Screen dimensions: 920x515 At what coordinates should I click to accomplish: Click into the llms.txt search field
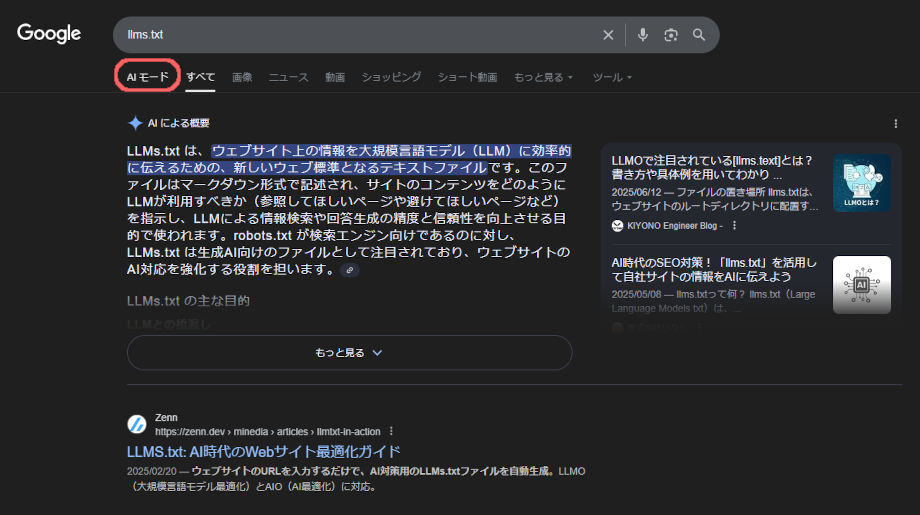(x=350, y=35)
